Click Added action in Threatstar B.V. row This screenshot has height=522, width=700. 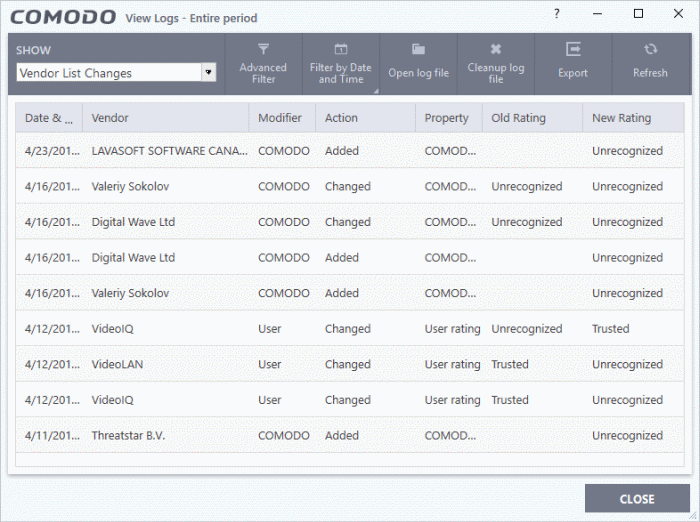(342, 435)
